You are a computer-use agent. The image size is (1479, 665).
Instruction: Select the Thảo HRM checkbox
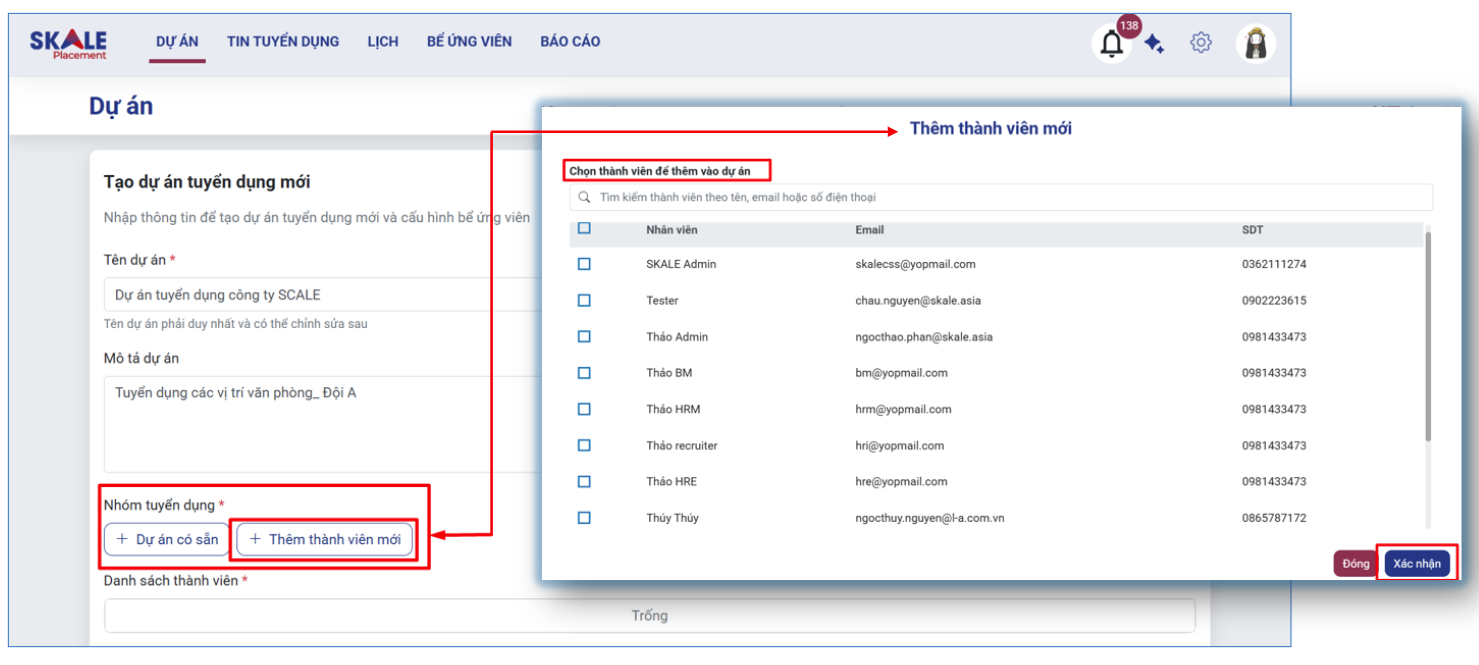tap(584, 409)
